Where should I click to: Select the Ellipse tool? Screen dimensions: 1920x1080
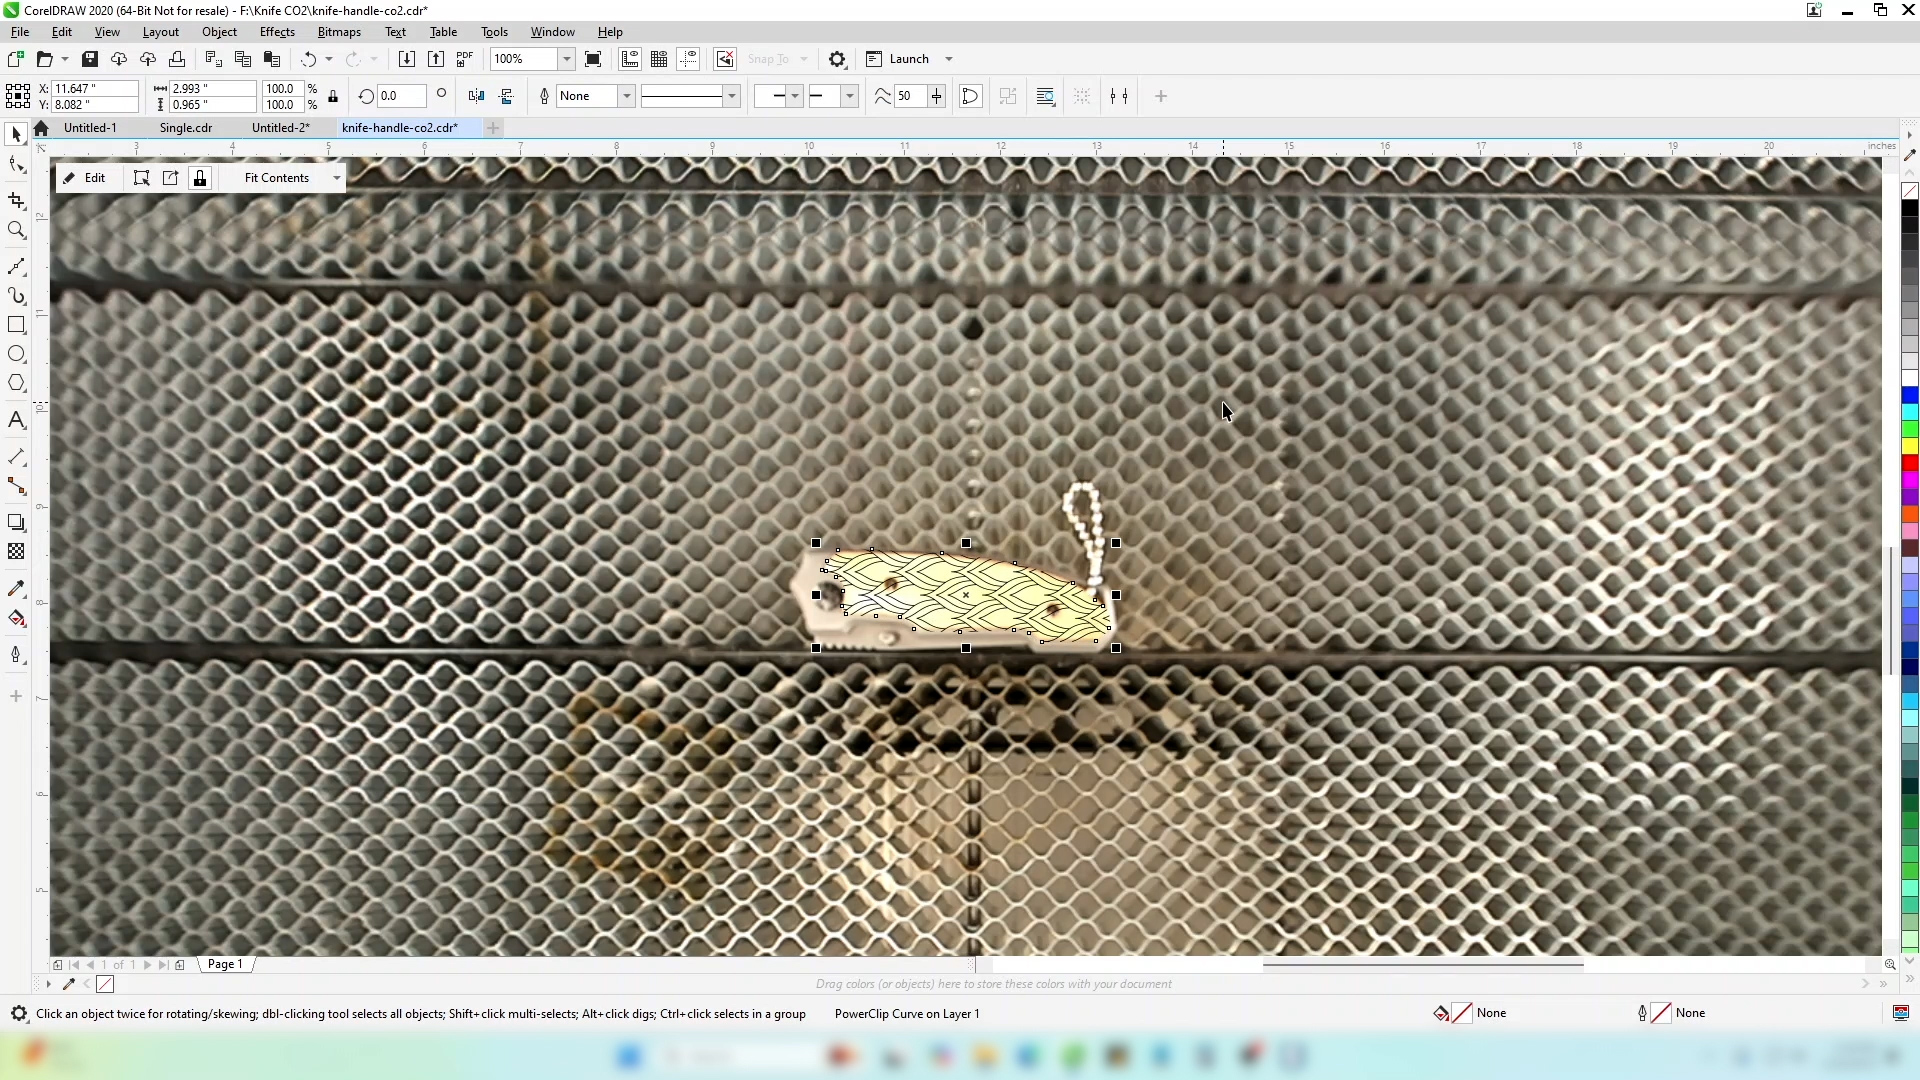tap(16, 354)
